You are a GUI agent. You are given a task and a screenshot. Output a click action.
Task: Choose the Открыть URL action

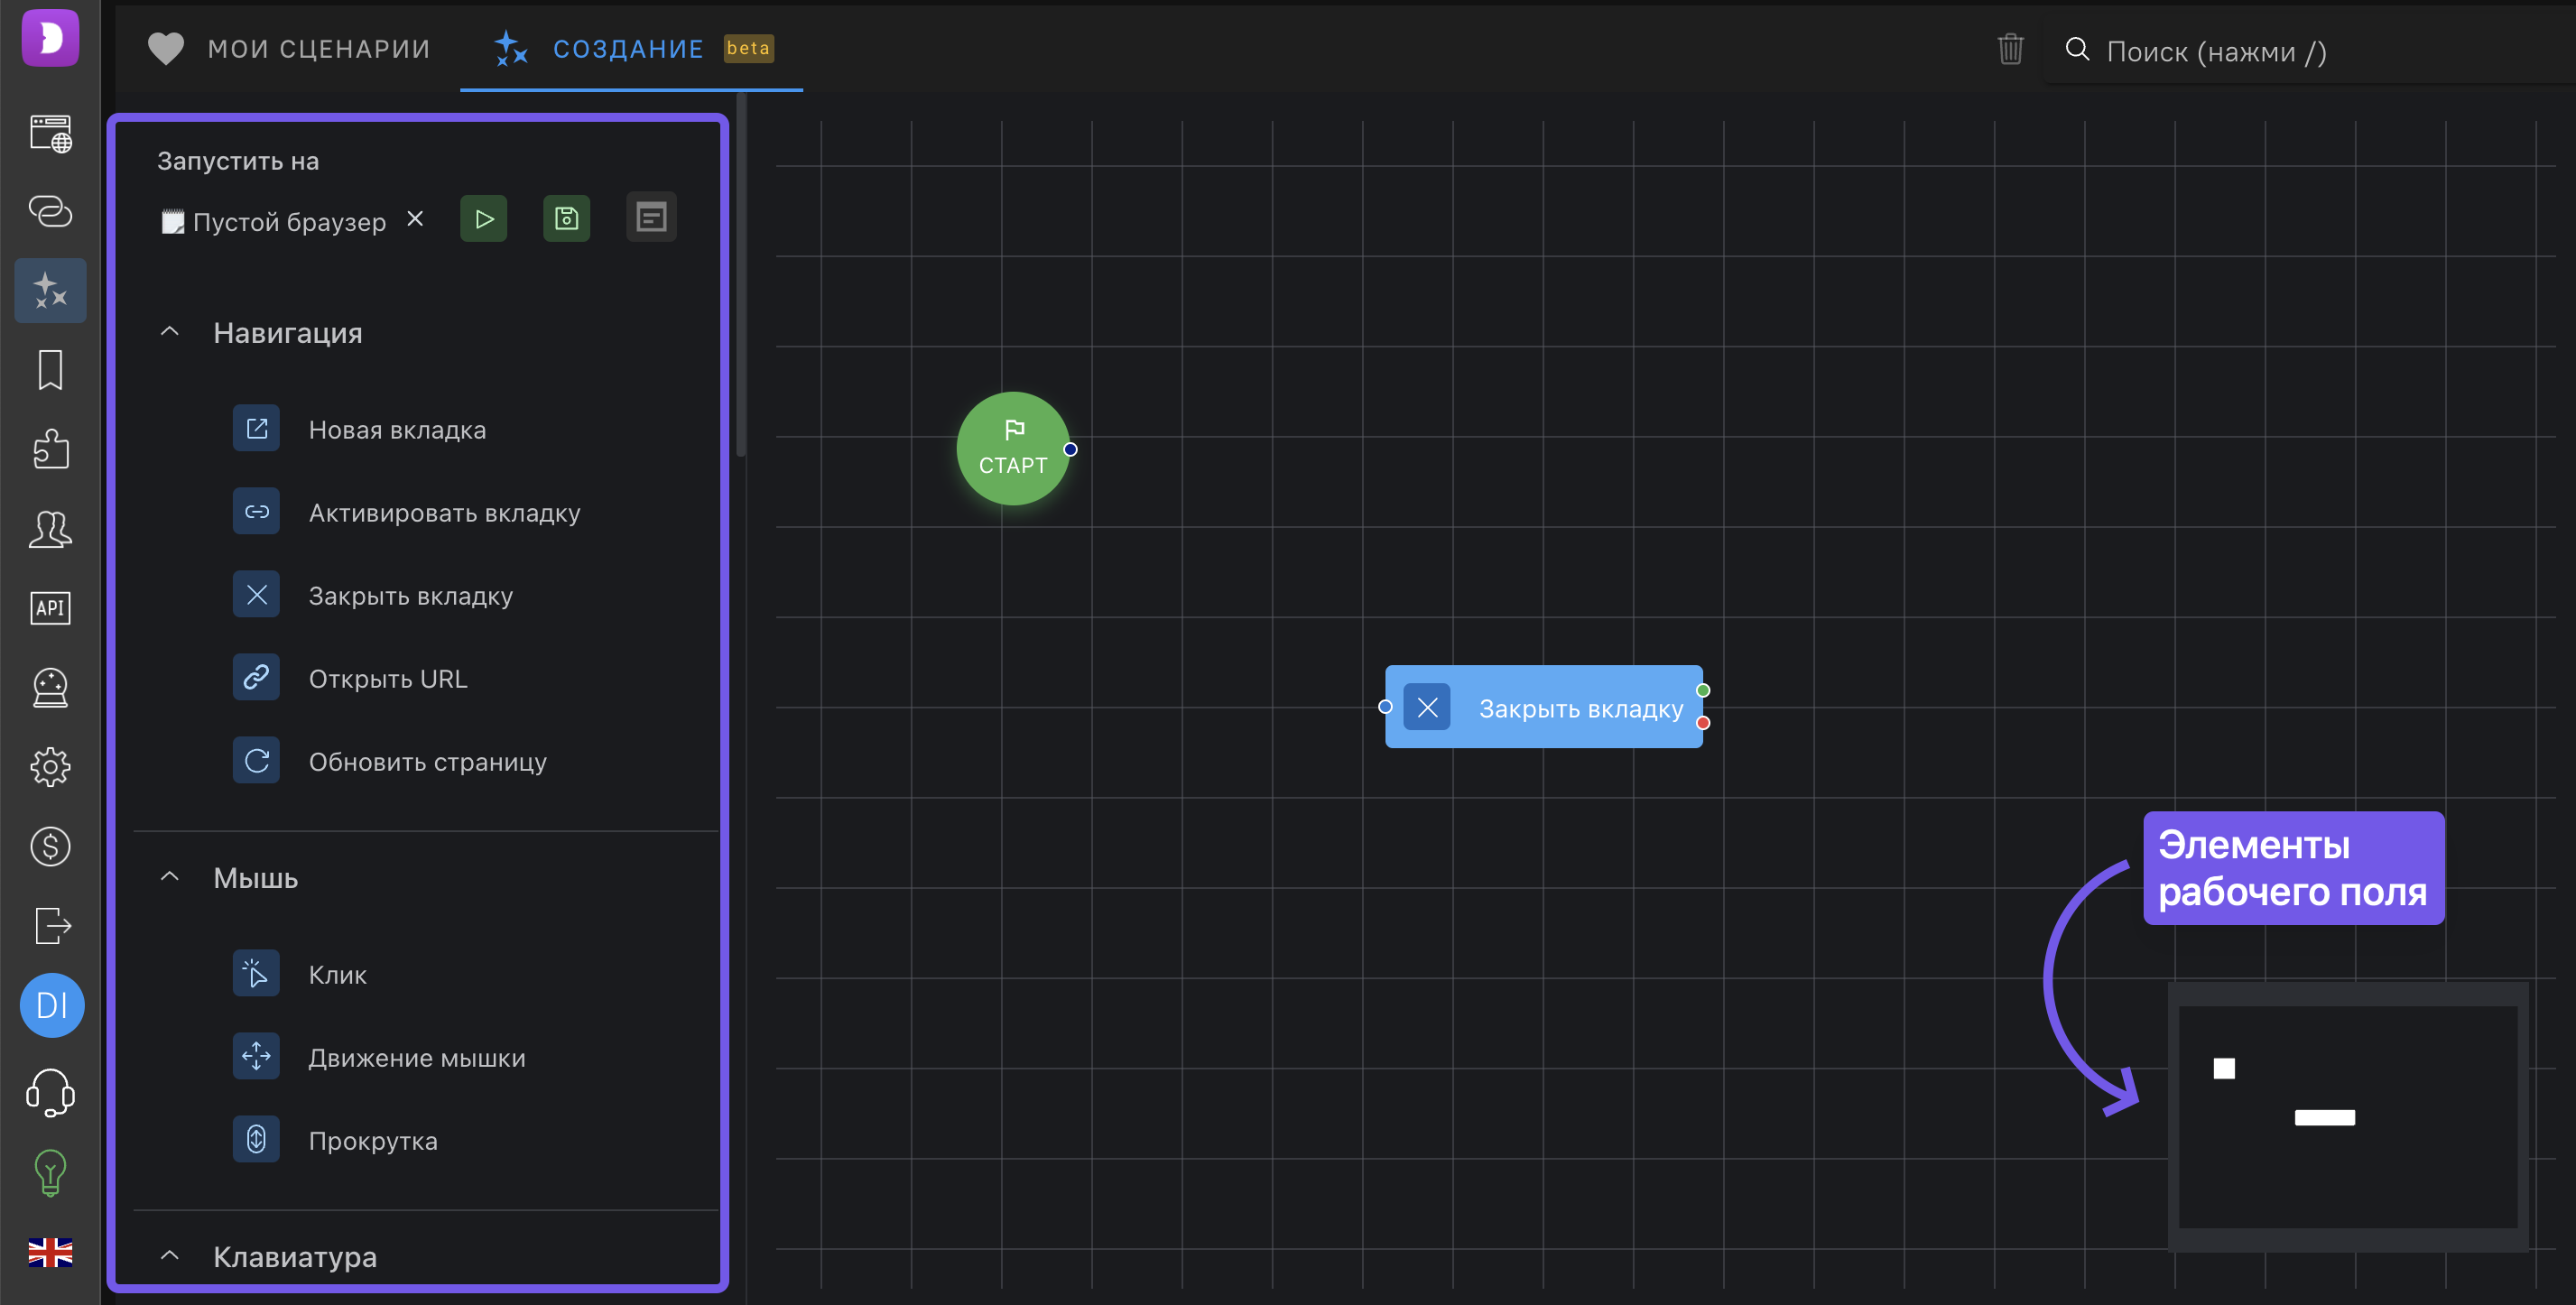click(387, 679)
